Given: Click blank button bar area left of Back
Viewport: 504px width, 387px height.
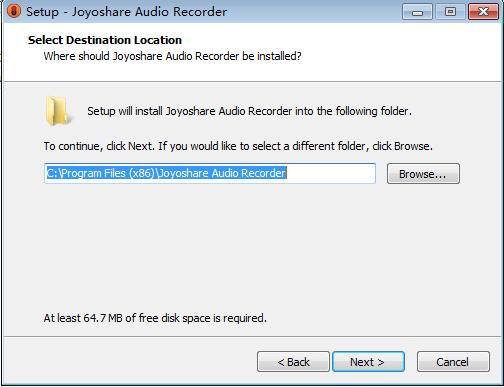Looking at the screenshot, I should 130,362.
